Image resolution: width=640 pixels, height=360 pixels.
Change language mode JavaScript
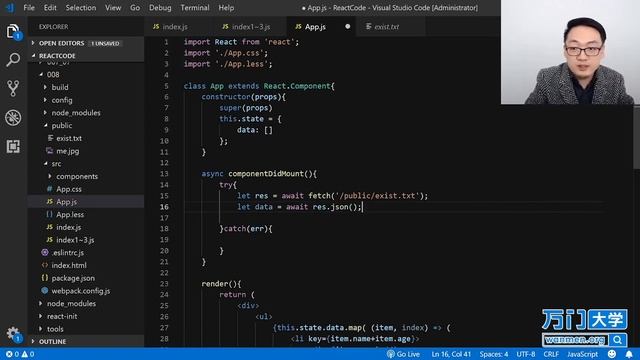click(x=582, y=354)
